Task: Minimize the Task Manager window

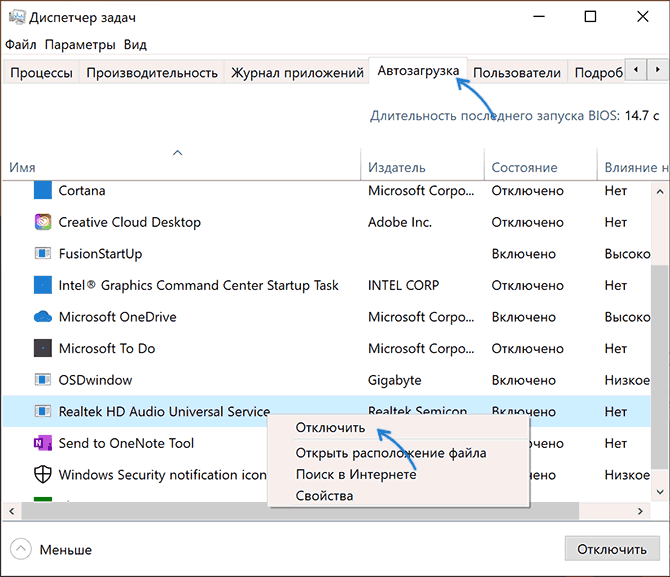Action: (539, 17)
